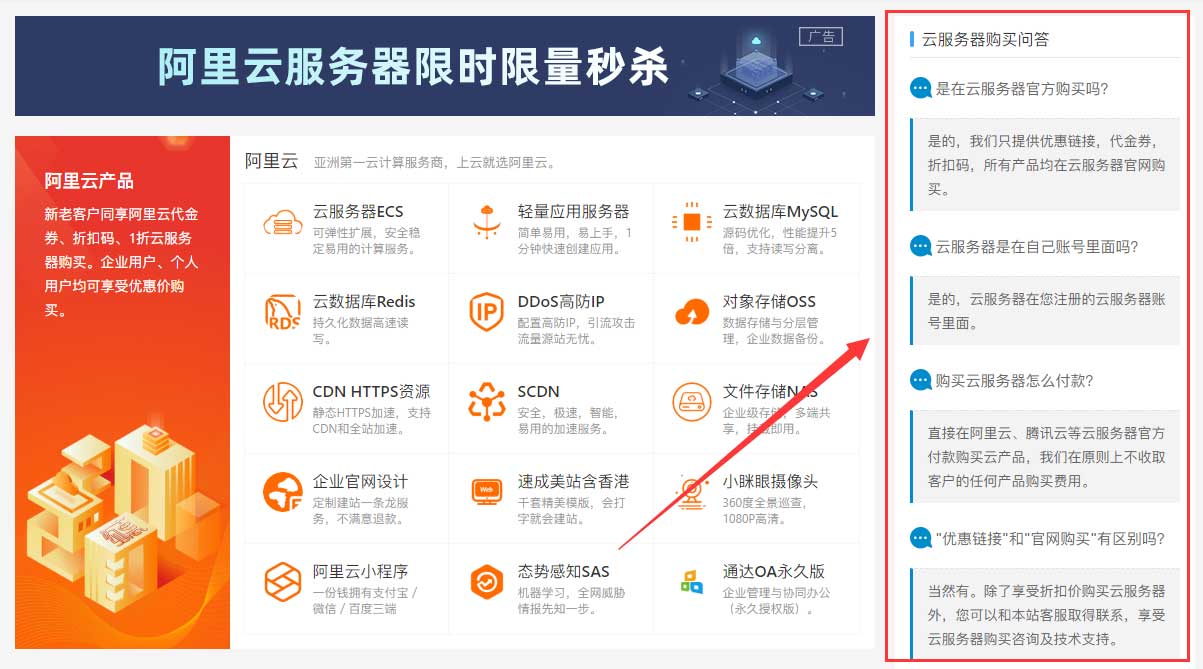Viewport: 1203px width, 669px height.
Task: Open the 轻量应用服务器 product link
Action: click(x=573, y=212)
